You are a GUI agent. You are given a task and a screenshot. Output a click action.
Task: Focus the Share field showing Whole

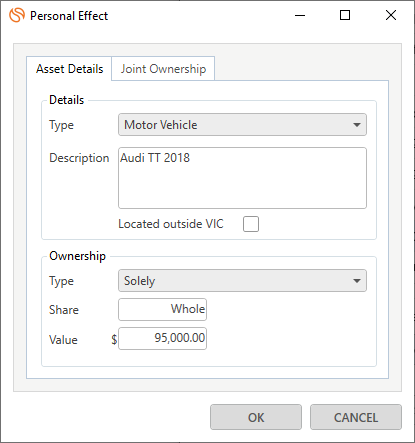[162, 309]
